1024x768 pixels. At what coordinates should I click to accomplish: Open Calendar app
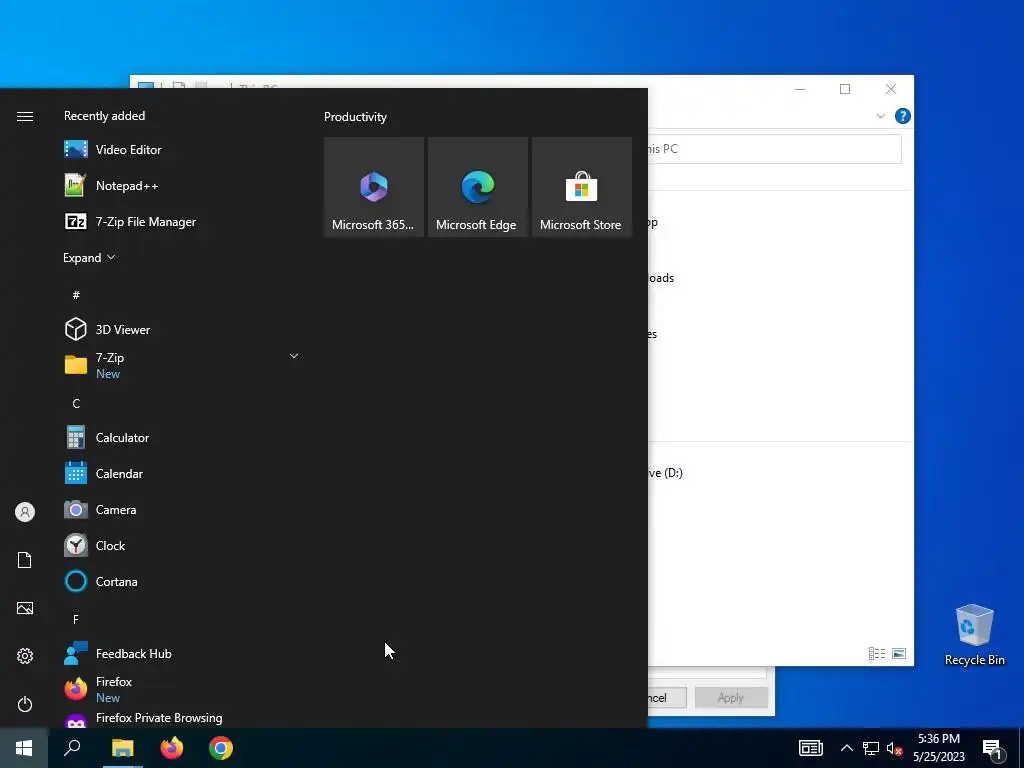coord(182,473)
